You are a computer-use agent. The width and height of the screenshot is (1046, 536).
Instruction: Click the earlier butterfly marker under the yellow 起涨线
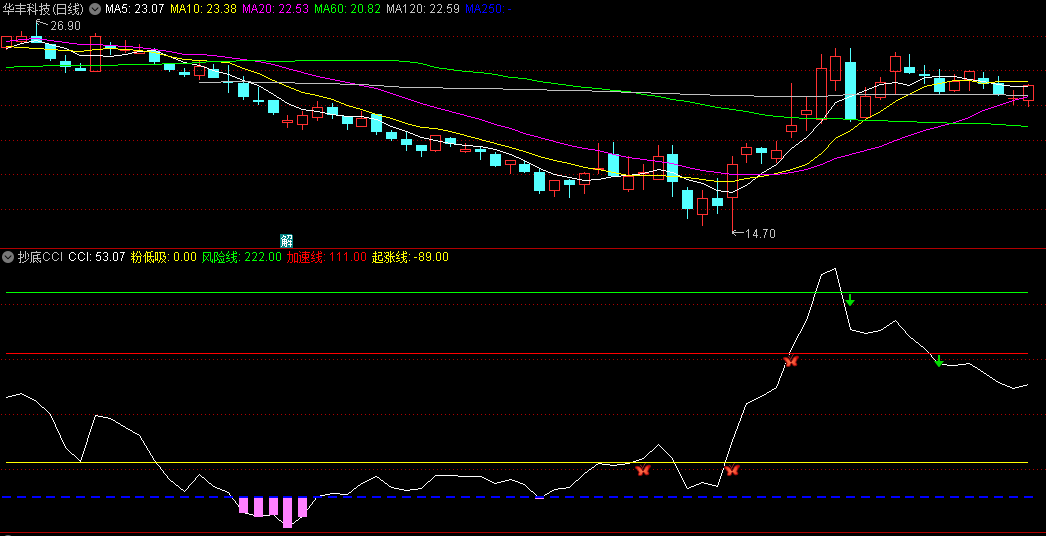point(643,471)
